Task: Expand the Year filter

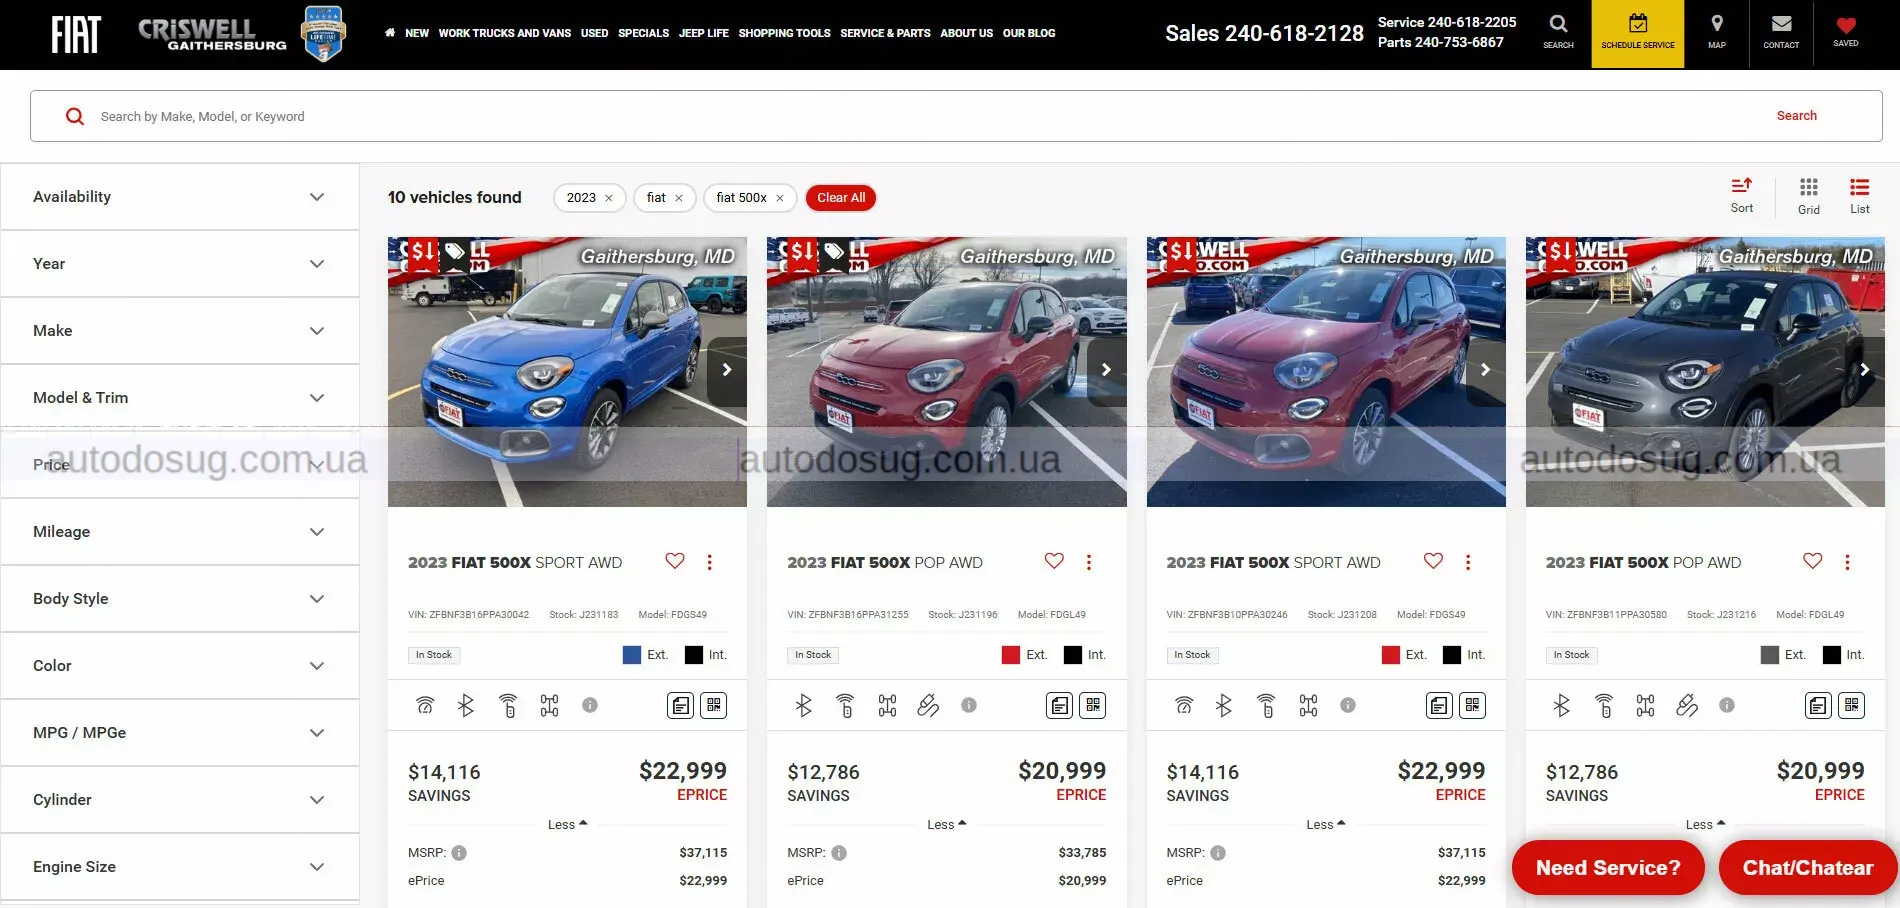Action: pos(180,263)
